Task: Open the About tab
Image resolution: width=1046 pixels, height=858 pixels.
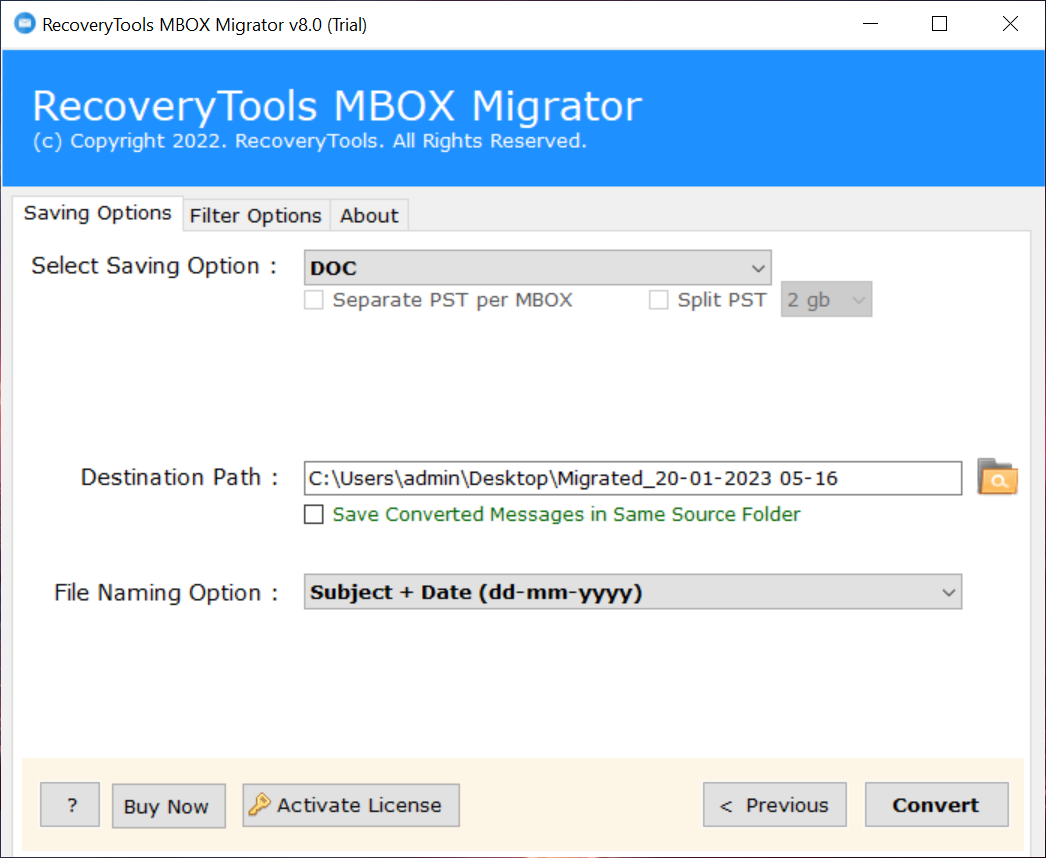Action: (369, 215)
